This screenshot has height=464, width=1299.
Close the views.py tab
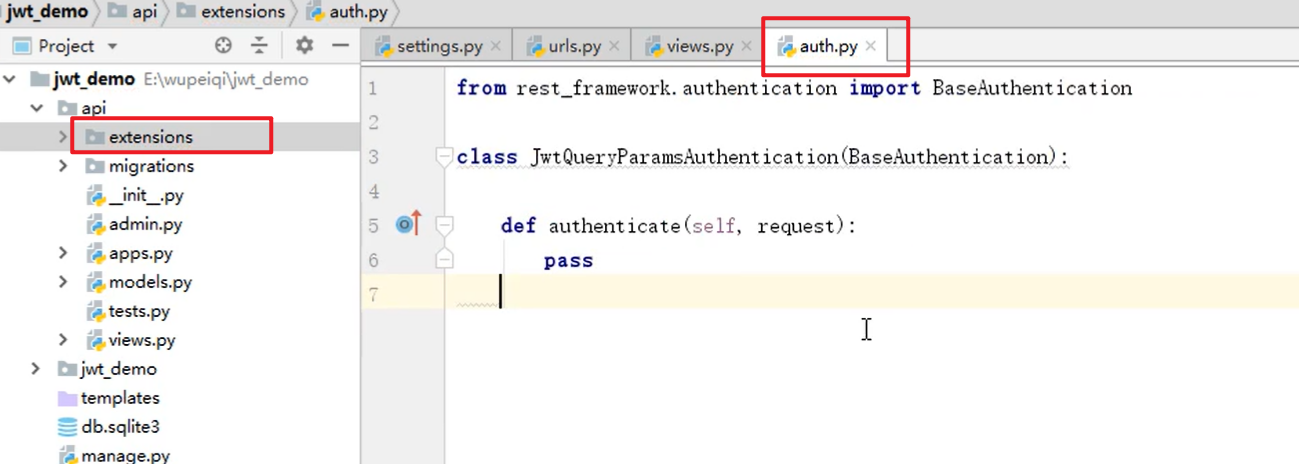tap(746, 46)
